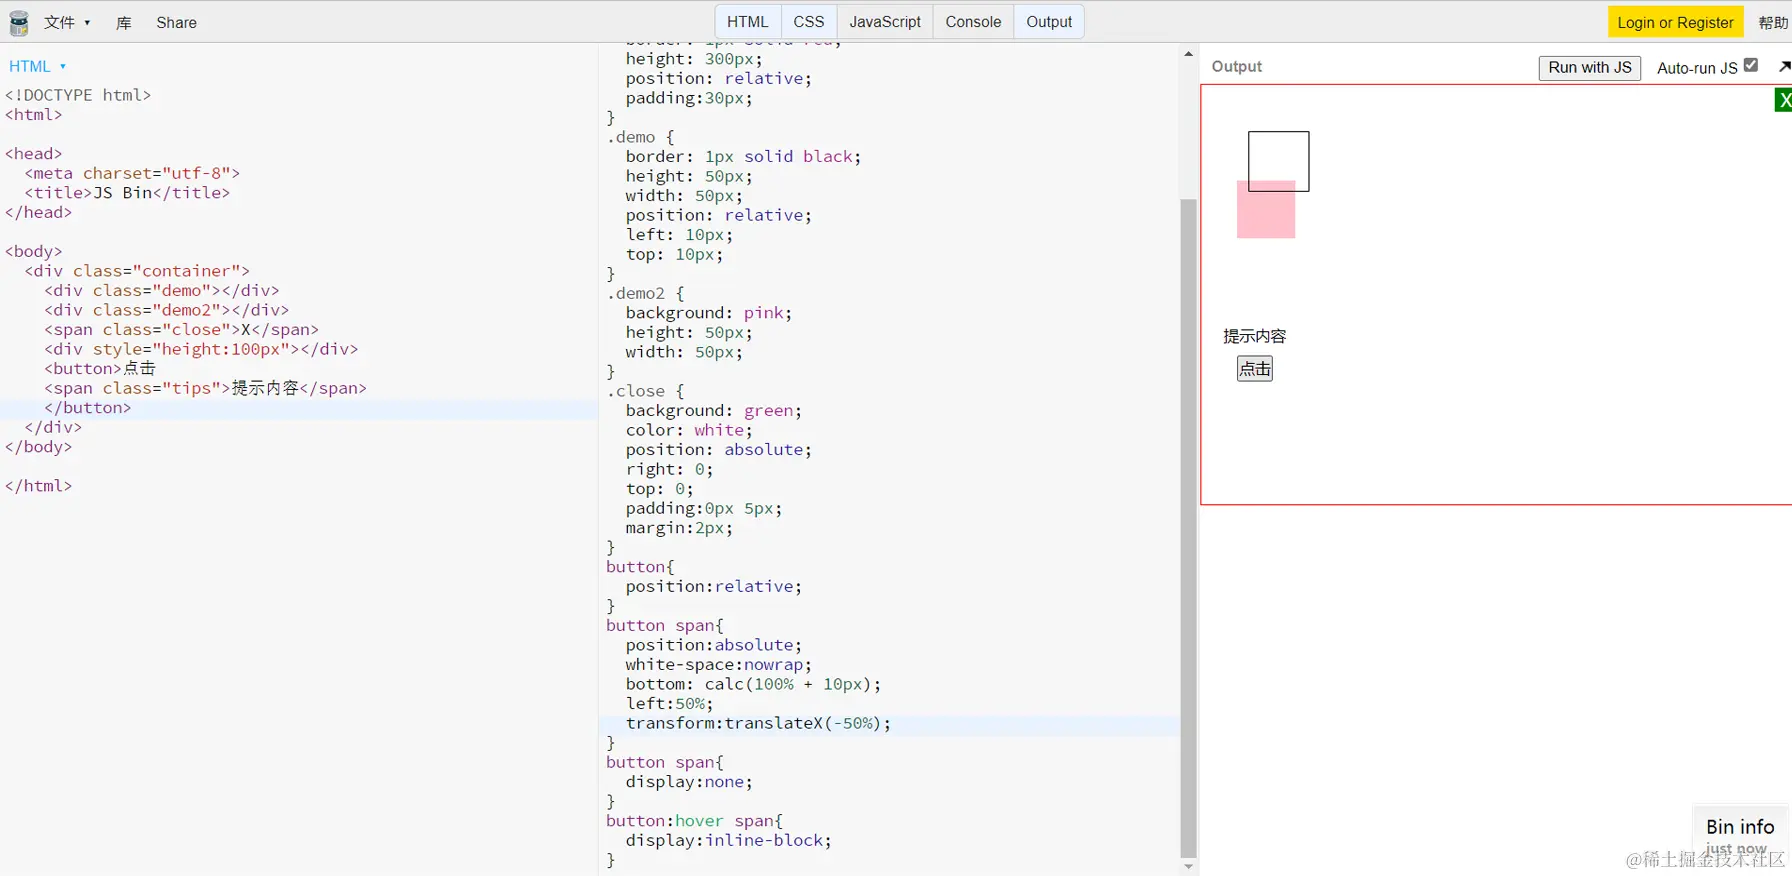Click the Share menu item
Image resolution: width=1792 pixels, height=876 pixels.
click(x=176, y=22)
